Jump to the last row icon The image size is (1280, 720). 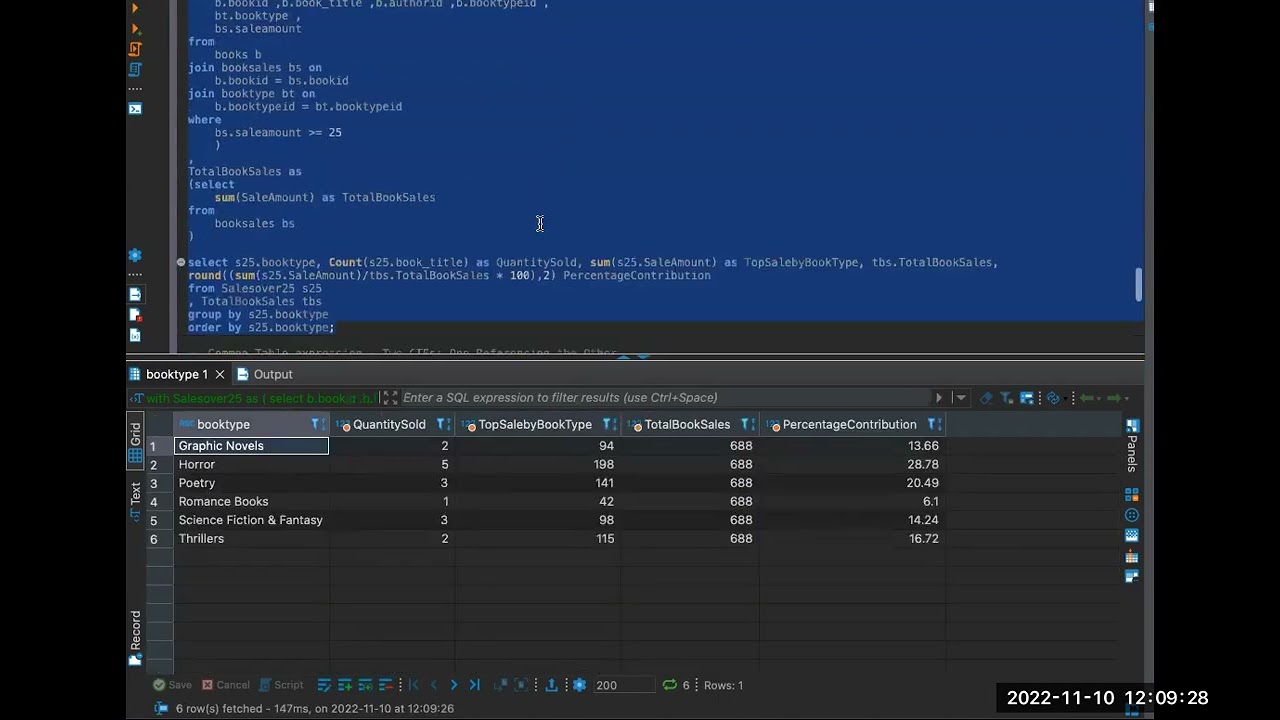[x=475, y=685]
